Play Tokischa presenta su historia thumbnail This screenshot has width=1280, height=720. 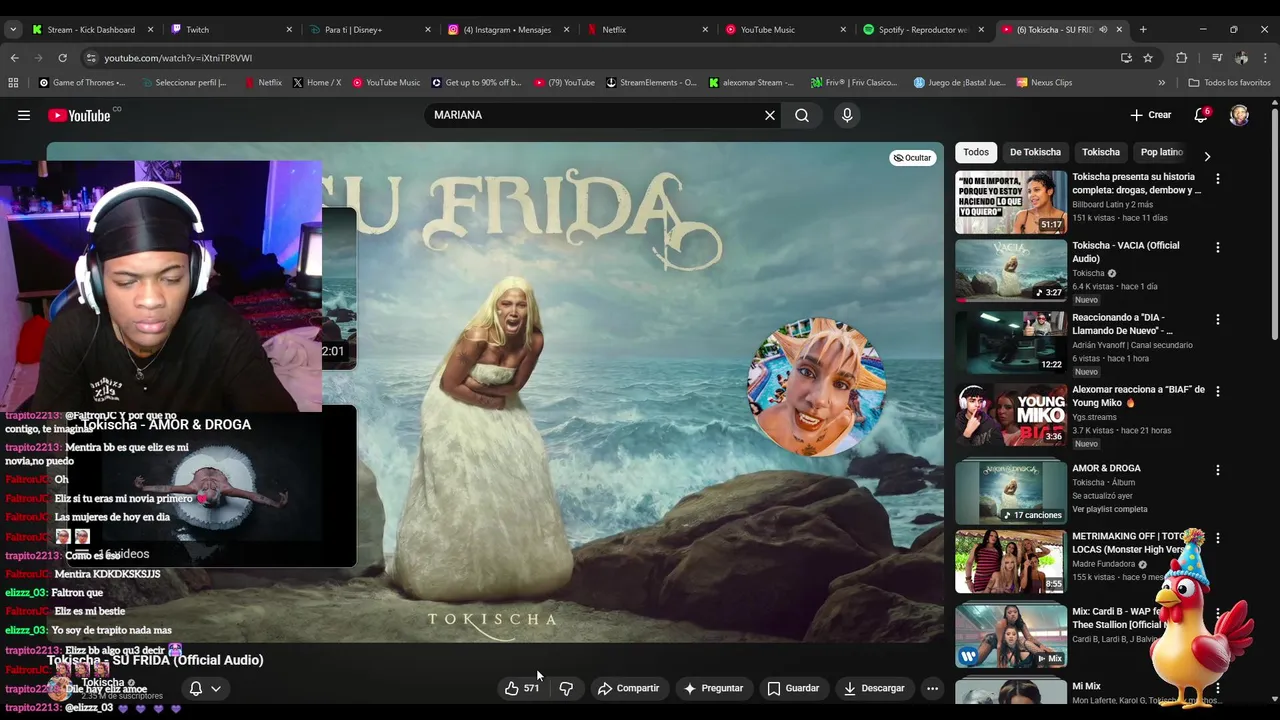click(x=1010, y=202)
